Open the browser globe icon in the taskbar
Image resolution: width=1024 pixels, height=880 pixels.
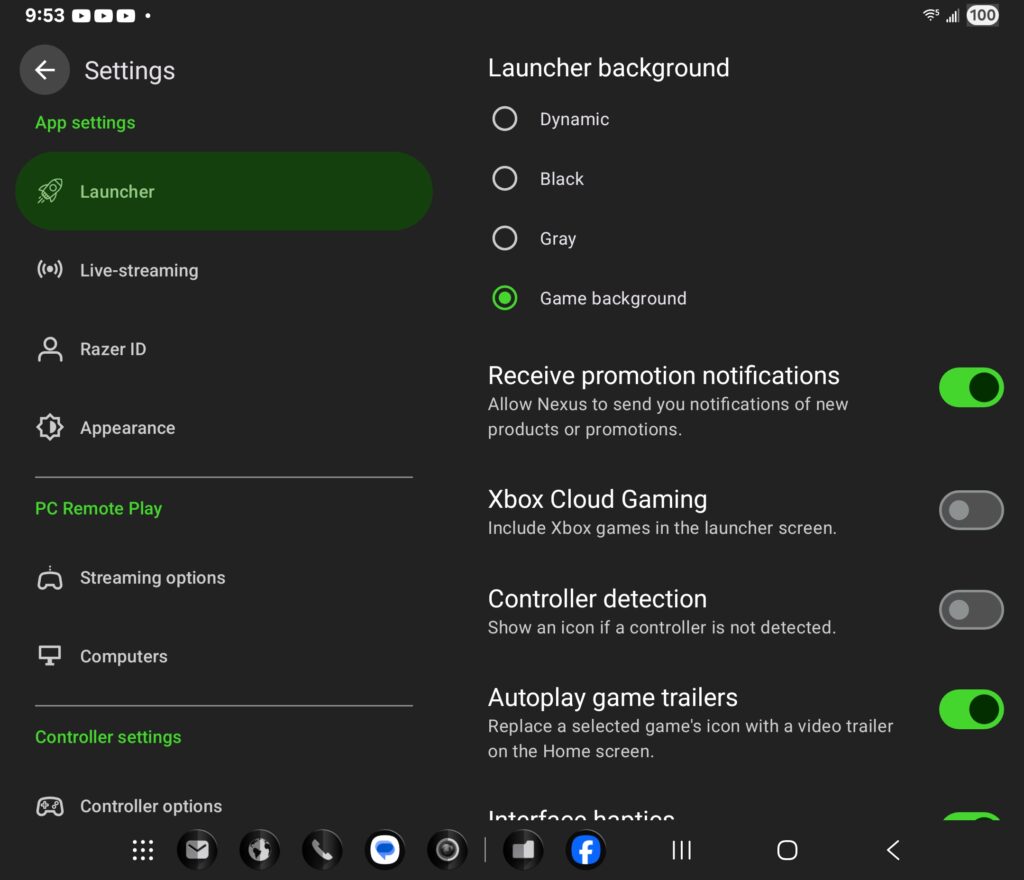[259, 850]
